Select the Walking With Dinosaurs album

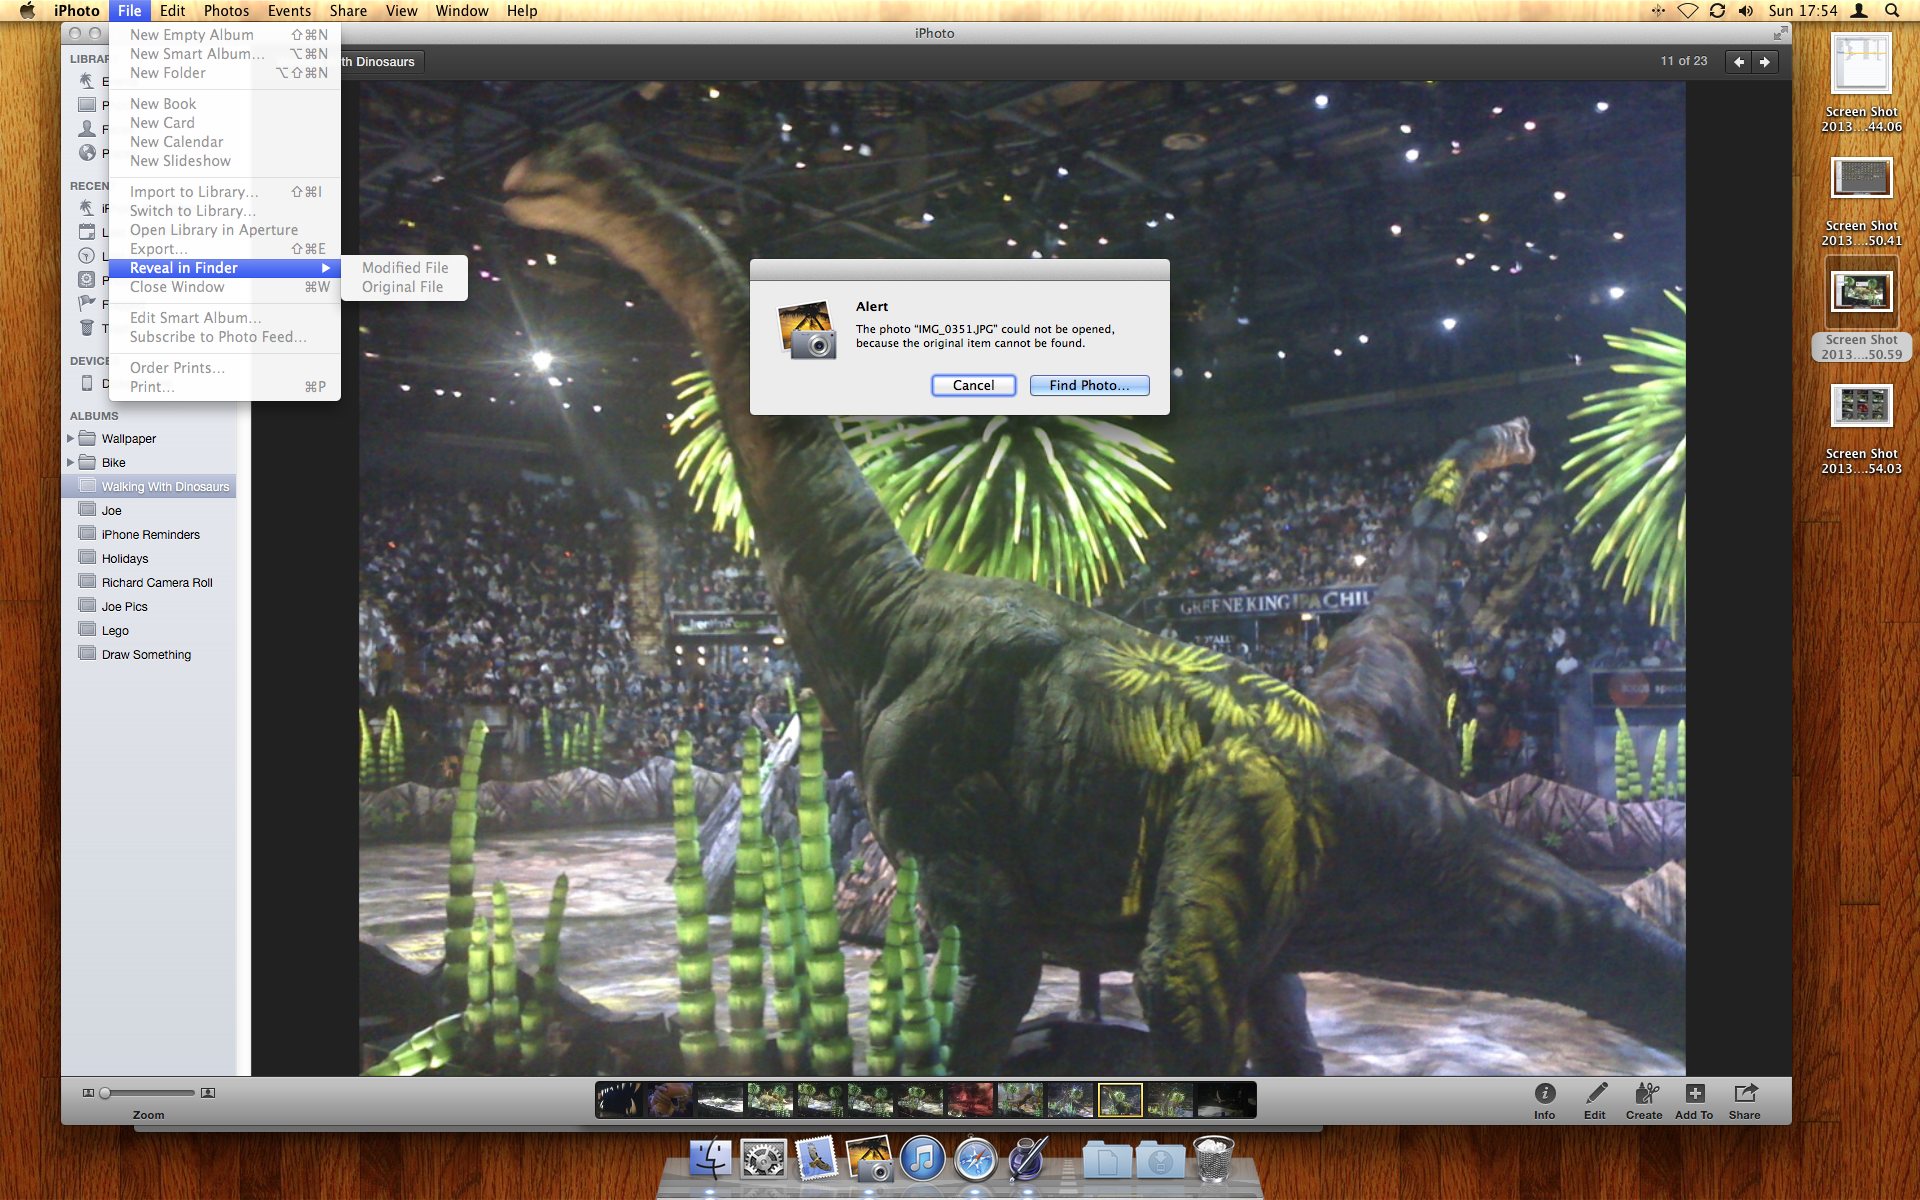pyautogui.click(x=149, y=487)
